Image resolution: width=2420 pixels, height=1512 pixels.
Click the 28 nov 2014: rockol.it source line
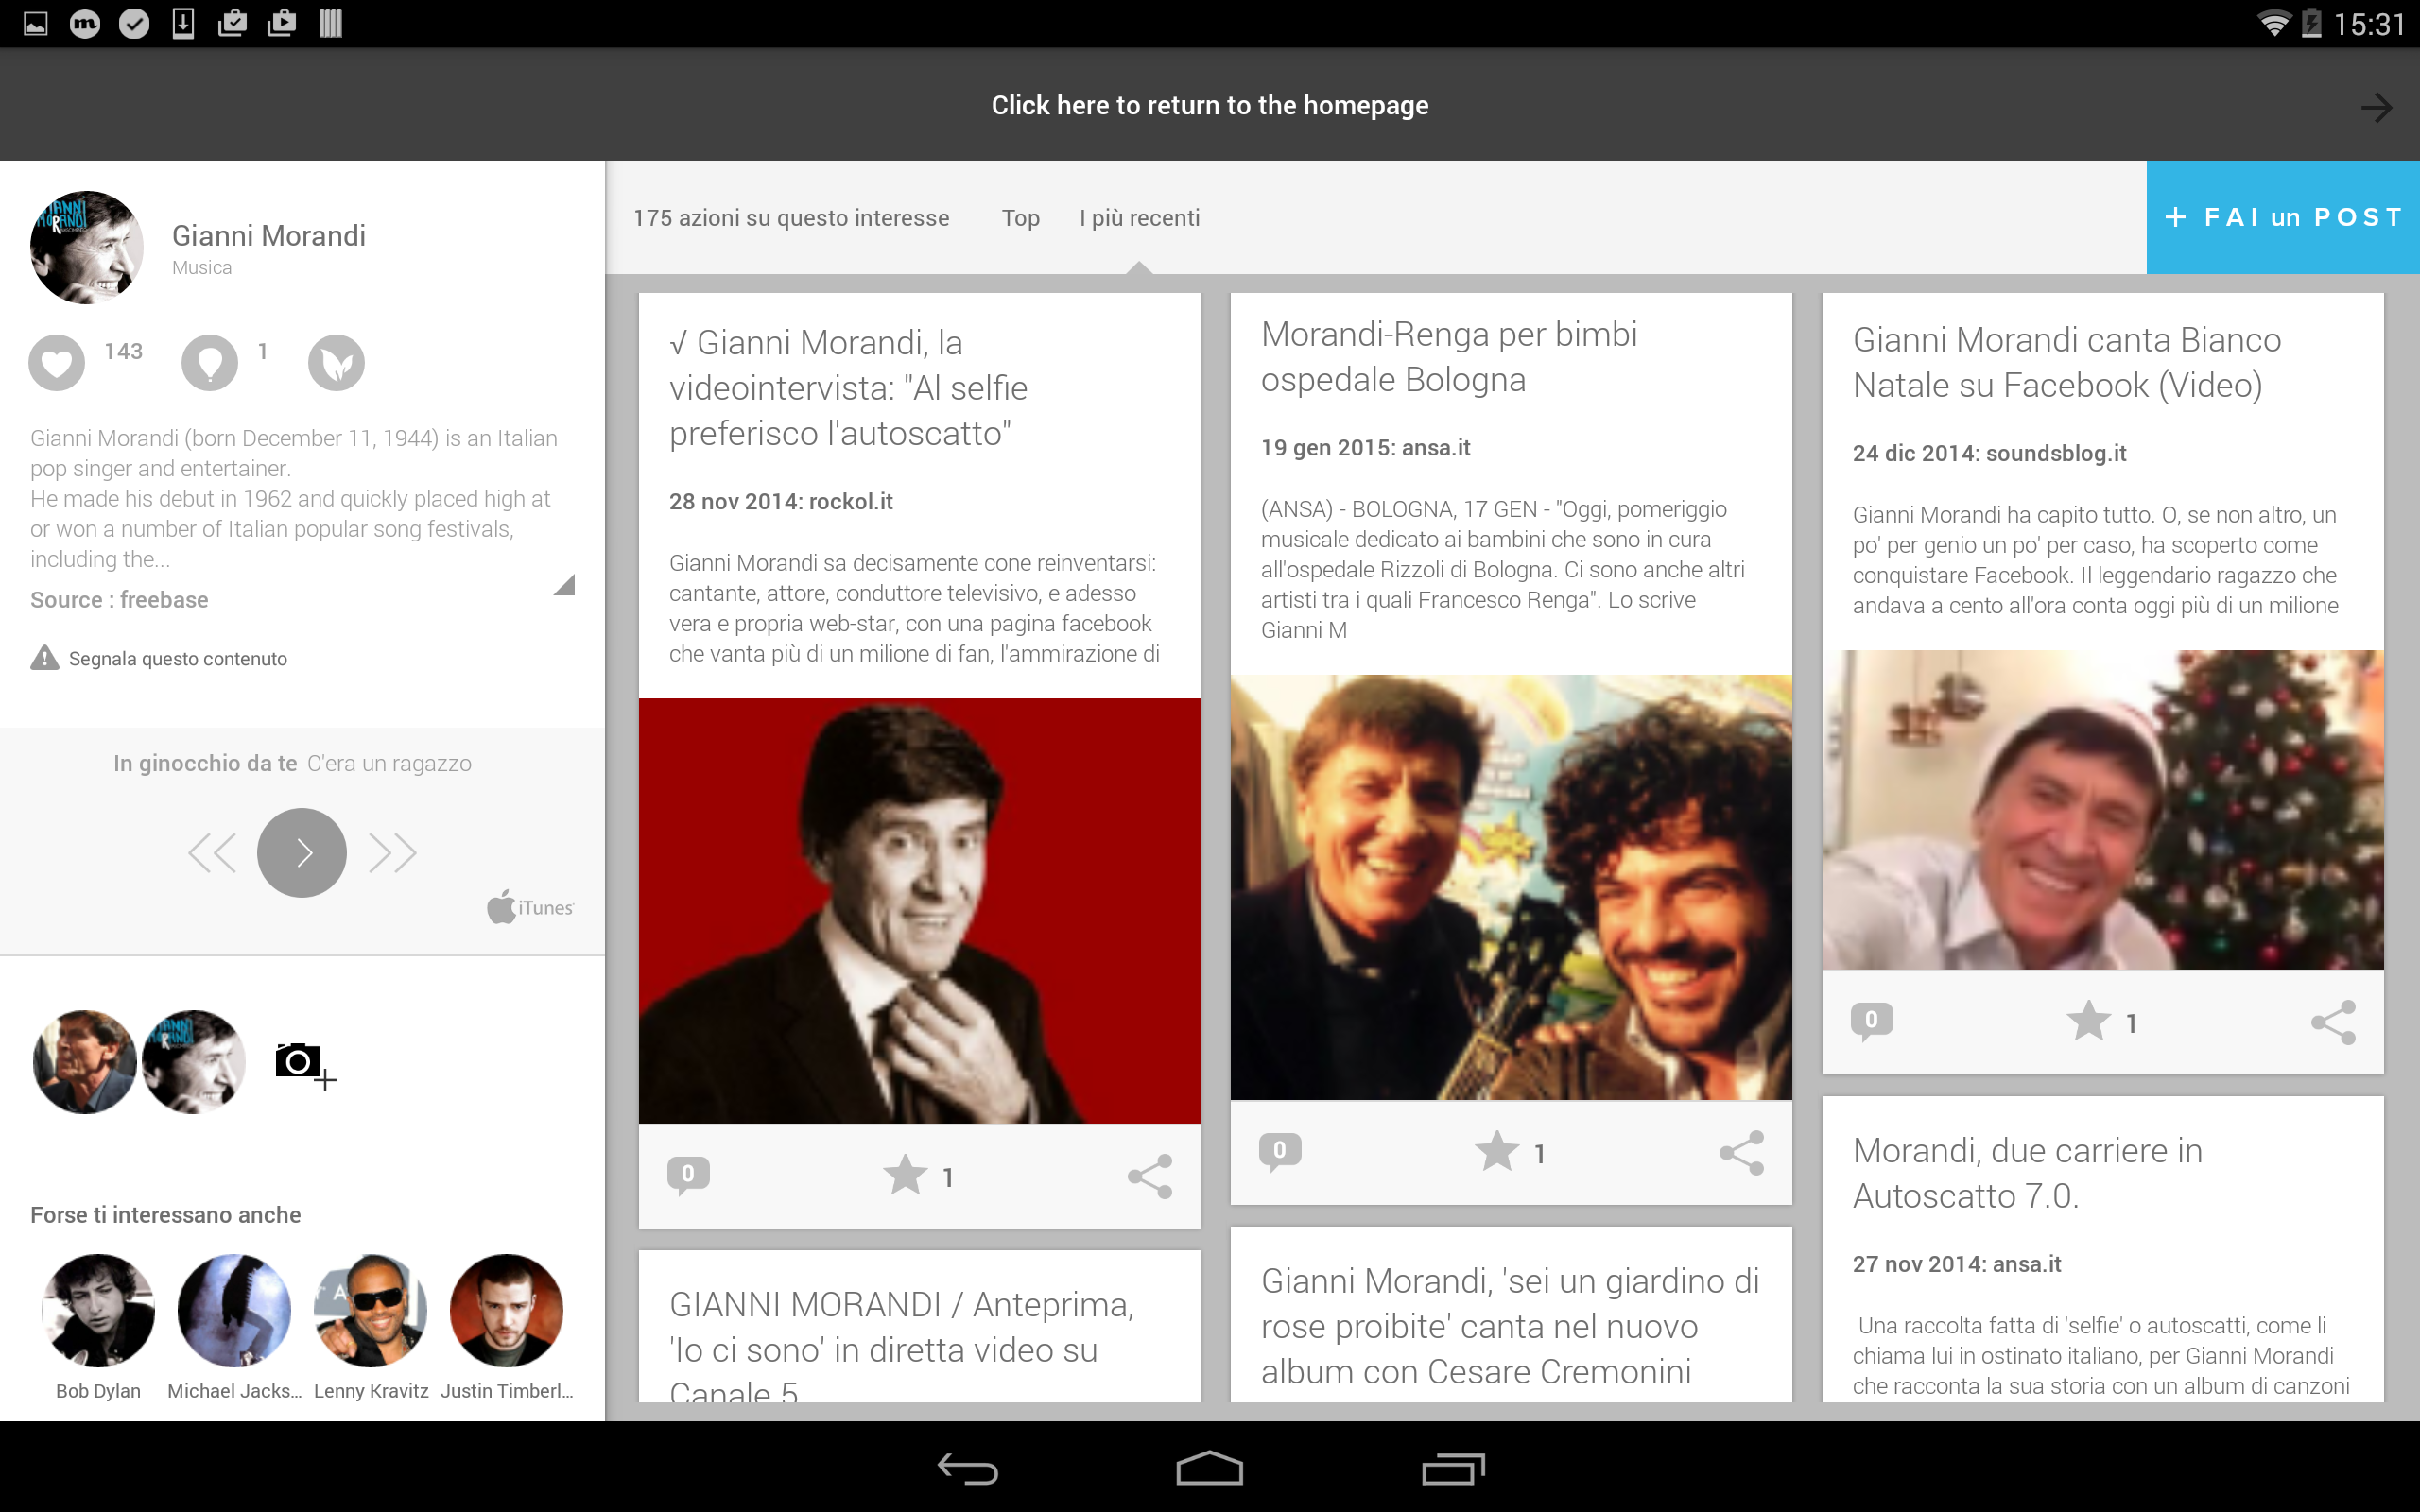tap(781, 501)
